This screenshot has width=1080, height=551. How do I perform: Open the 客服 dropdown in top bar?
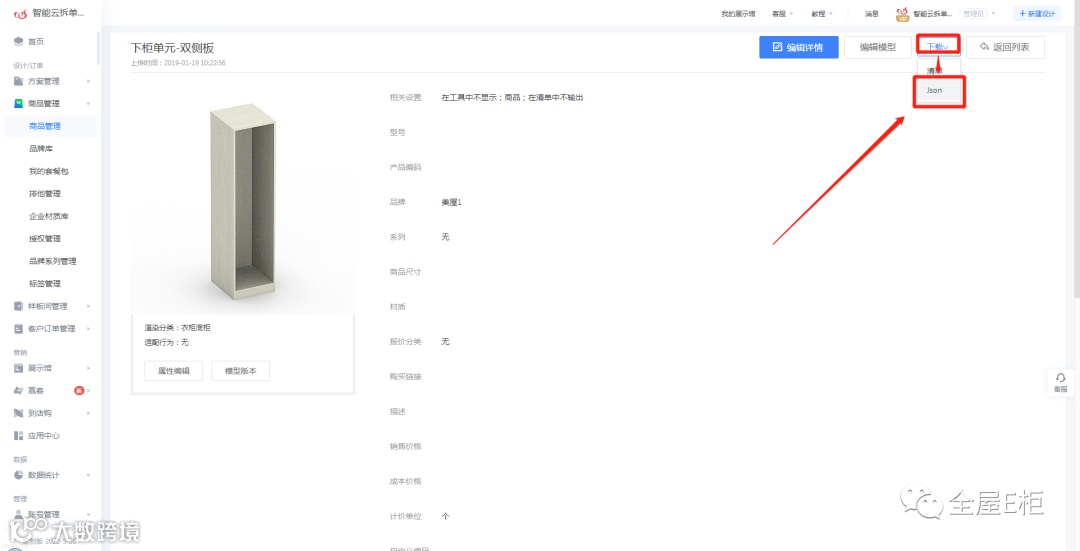coord(782,14)
